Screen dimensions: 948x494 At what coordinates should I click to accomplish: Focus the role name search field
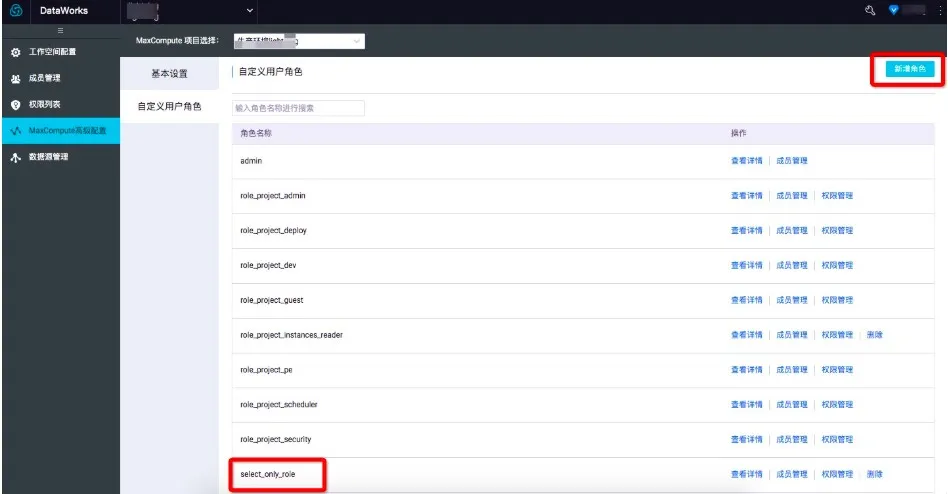[x=298, y=108]
